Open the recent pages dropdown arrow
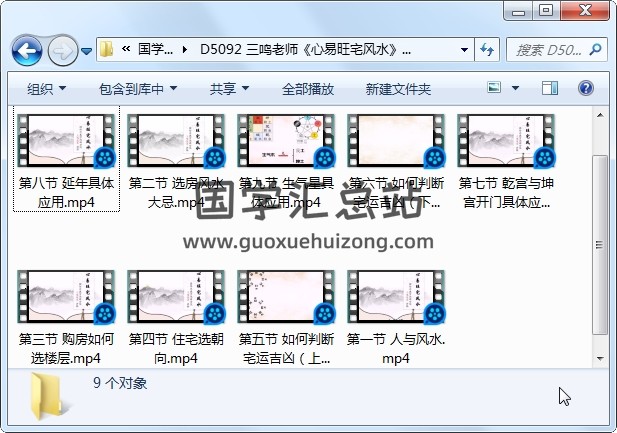 tap(87, 51)
